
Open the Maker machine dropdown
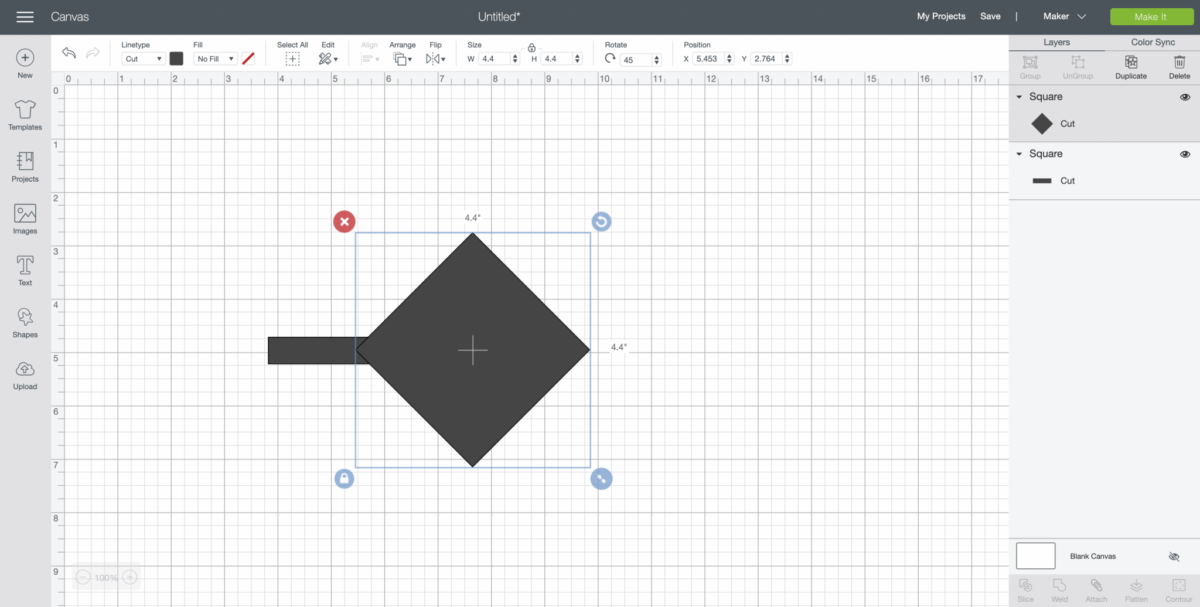point(1064,17)
